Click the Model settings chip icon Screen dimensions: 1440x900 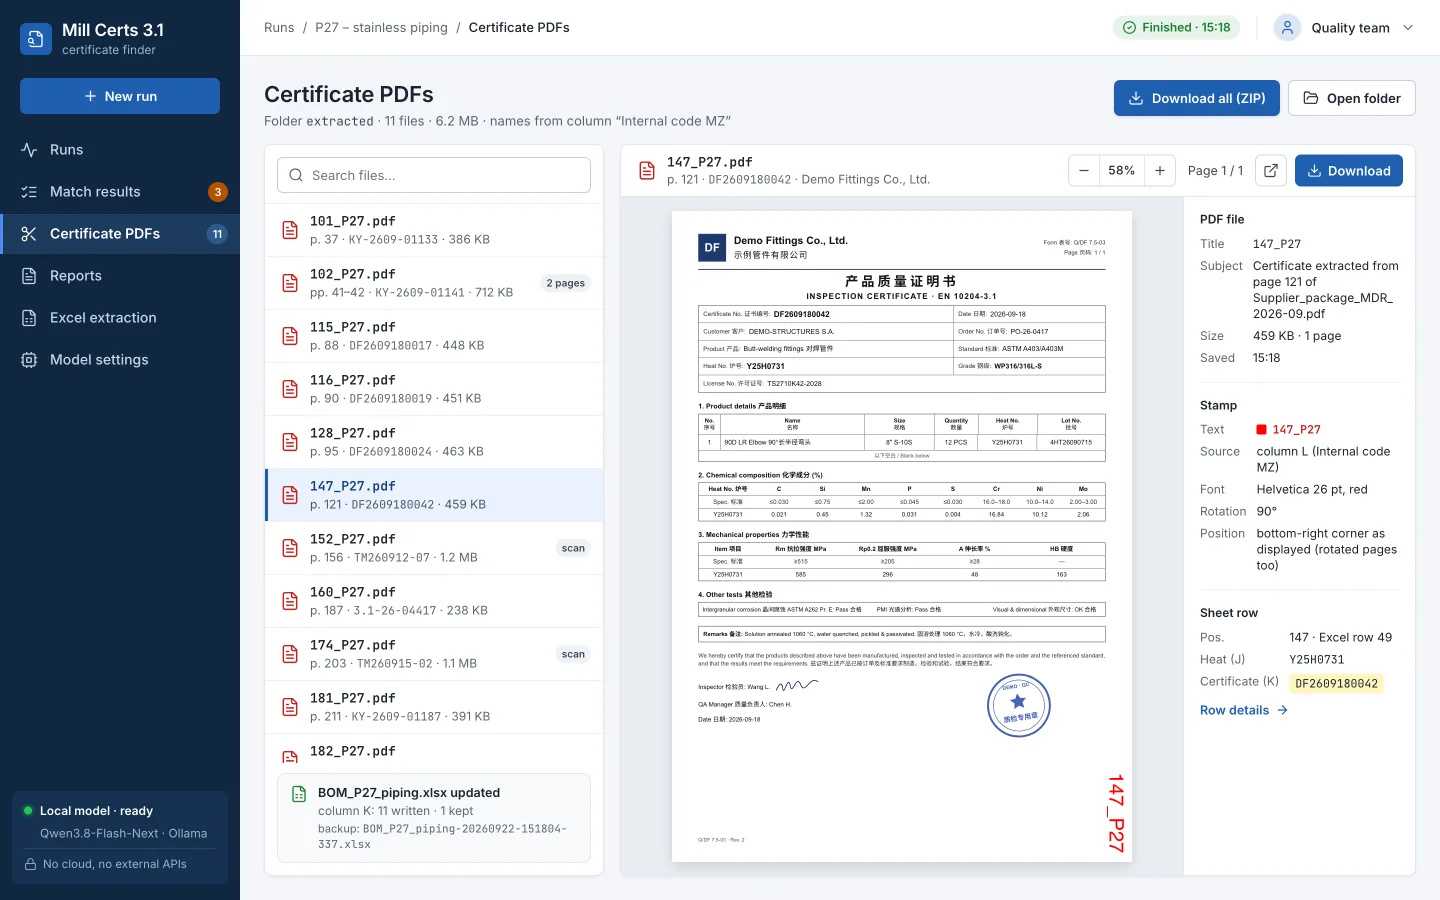coord(29,360)
